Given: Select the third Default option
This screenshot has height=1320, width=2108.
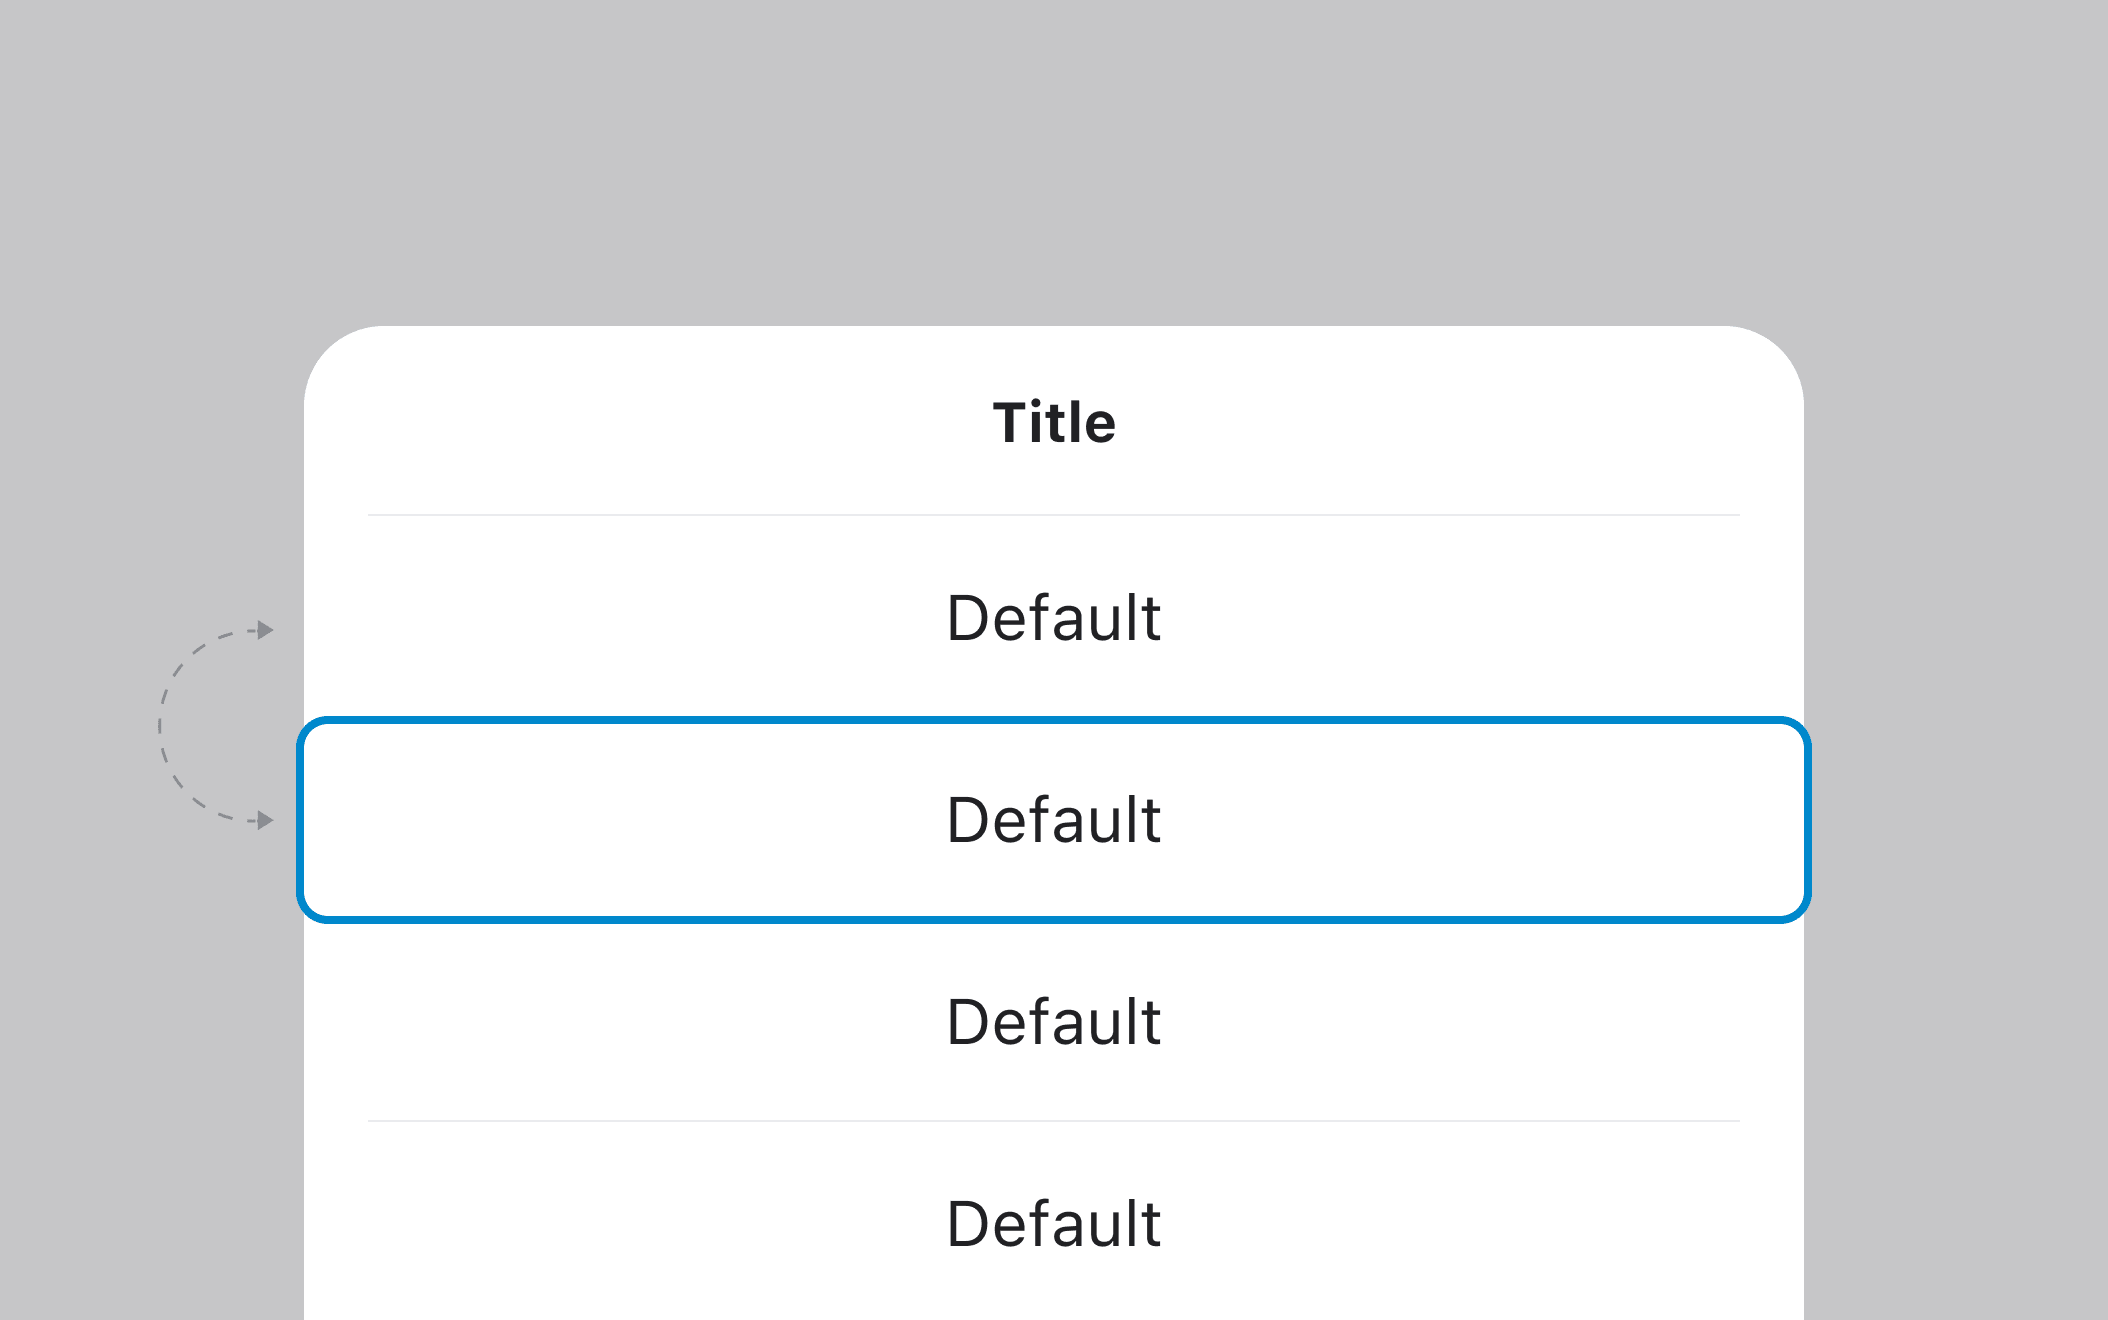Looking at the screenshot, I should (x=1054, y=1021).
